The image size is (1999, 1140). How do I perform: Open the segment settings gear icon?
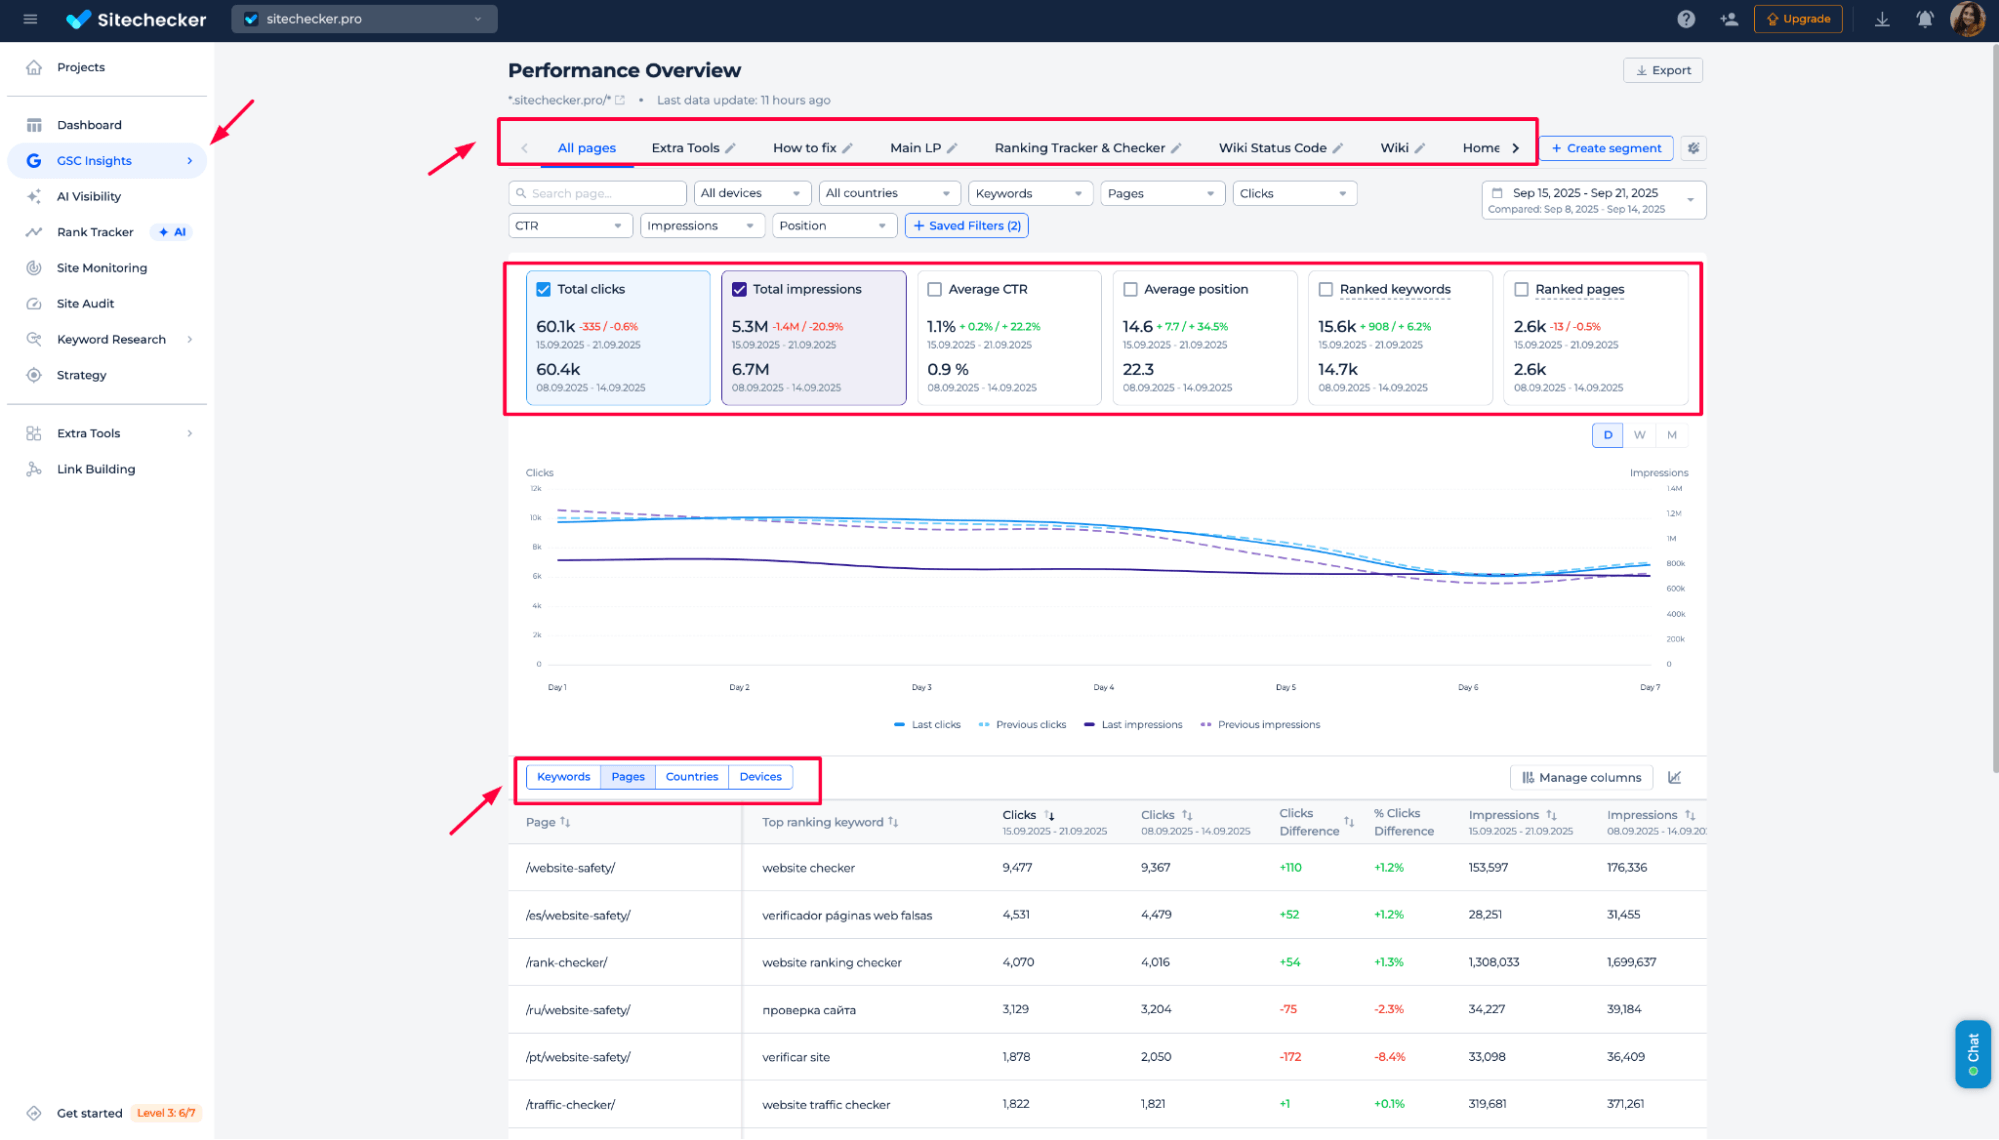[x=1693, y=148]
